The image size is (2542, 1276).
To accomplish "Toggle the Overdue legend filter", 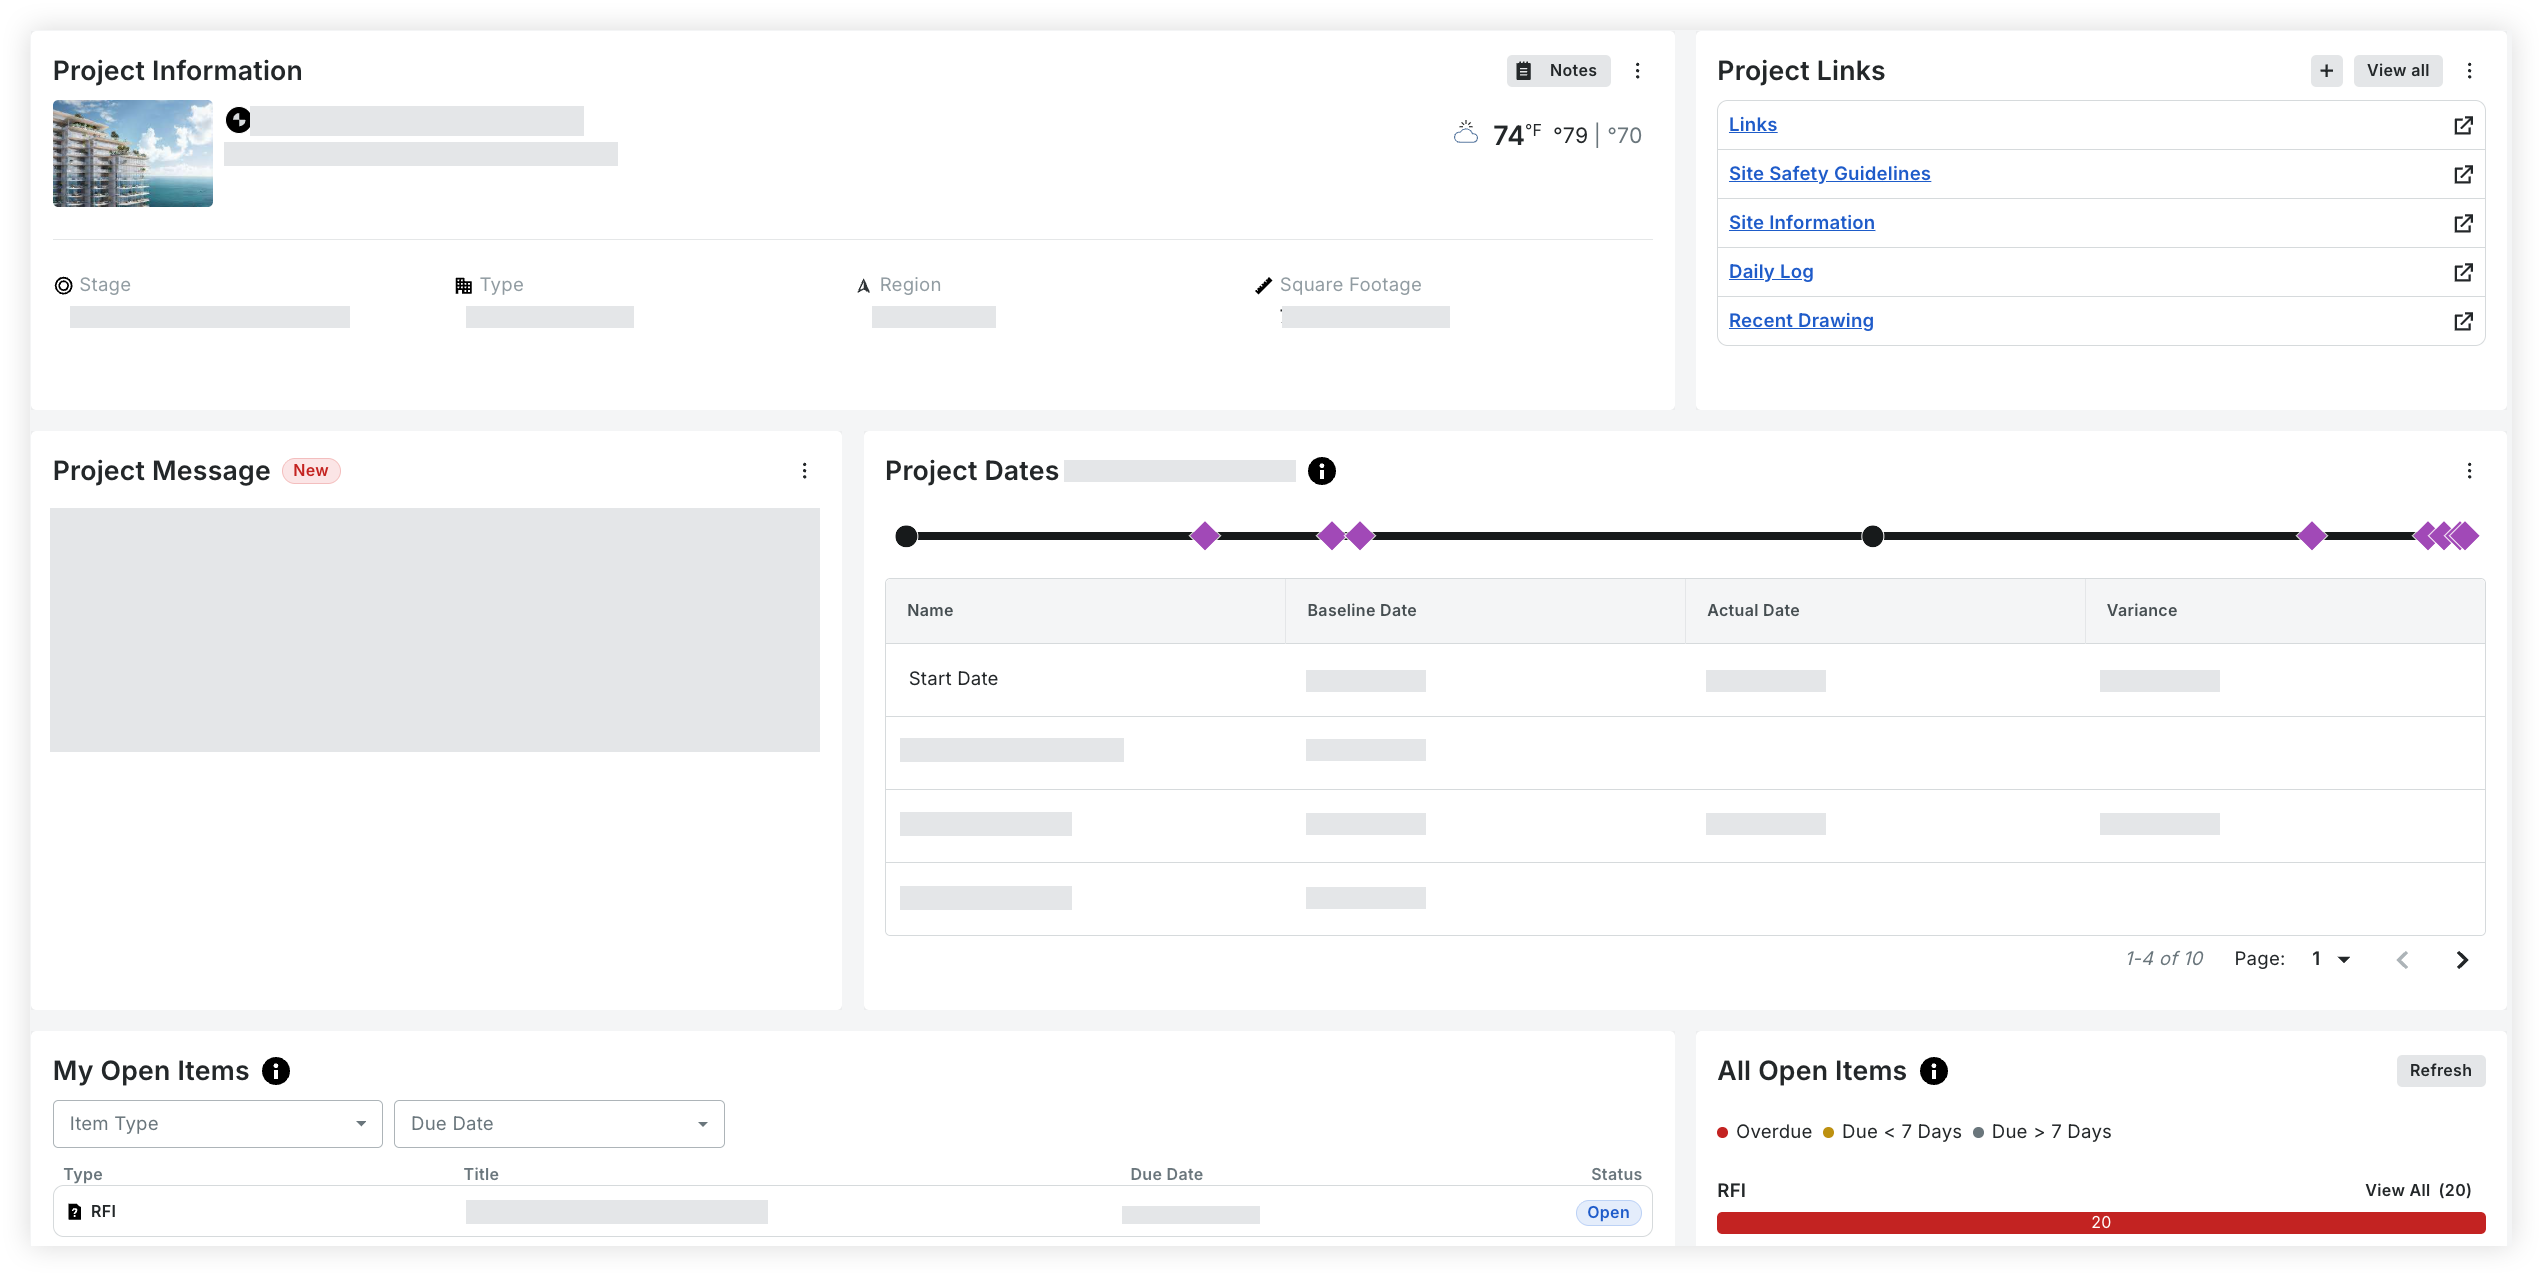I will (x=1764, y=1131).
